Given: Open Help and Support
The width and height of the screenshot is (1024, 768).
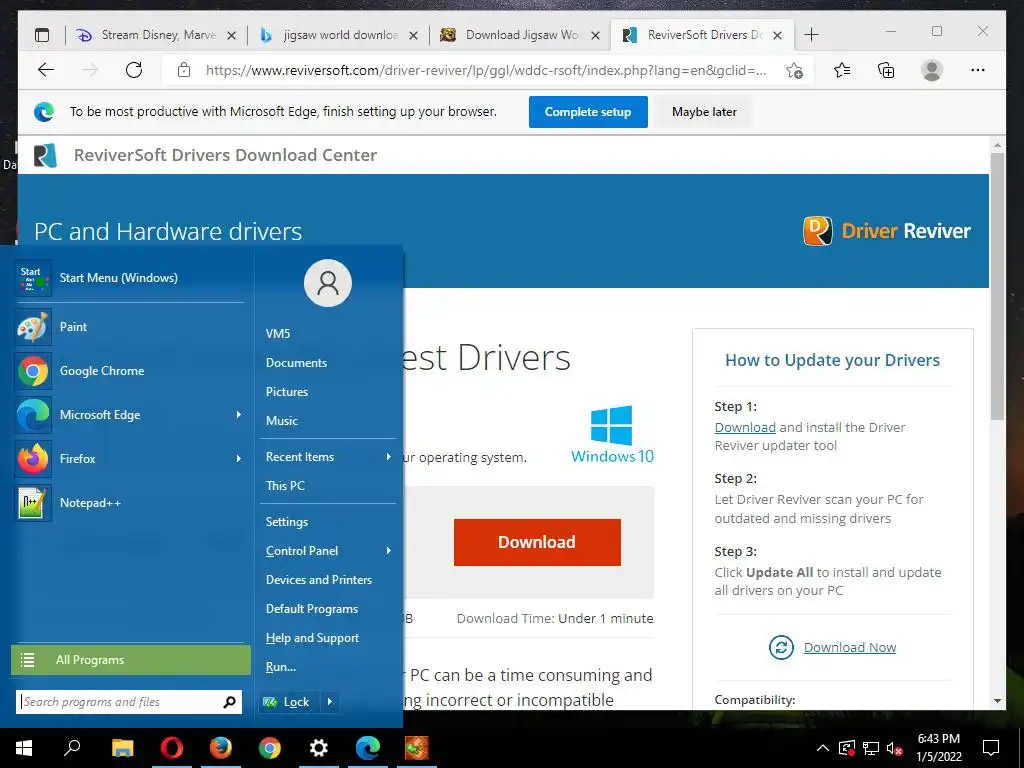Looking at the screenshot, I should point(312,637).
